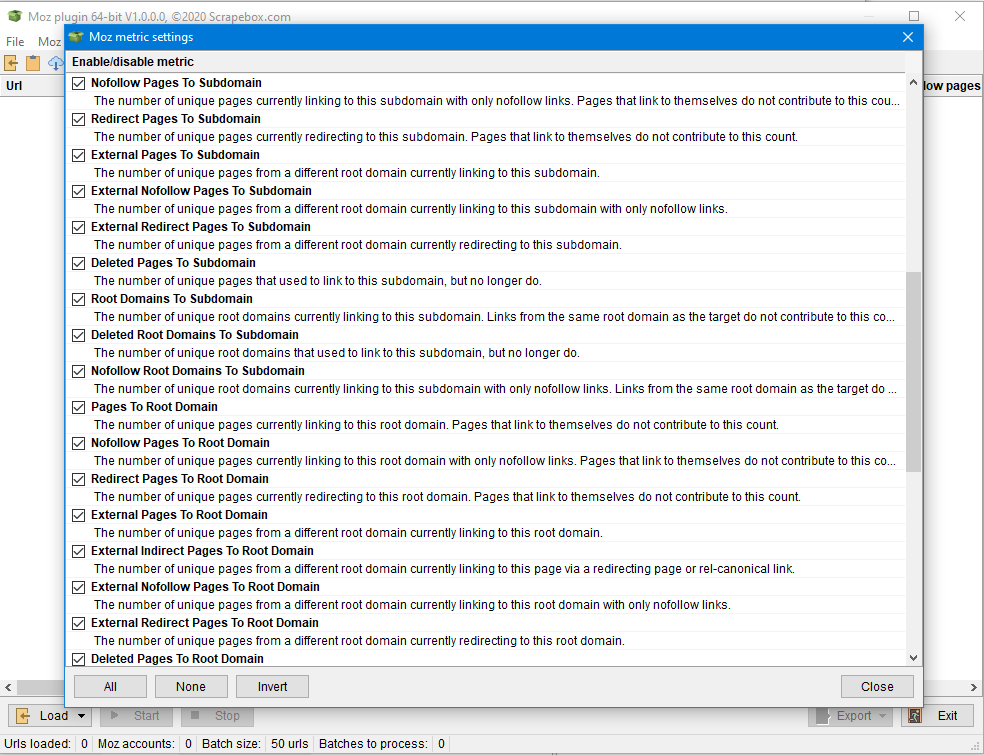Disable External Nofollow Pages To Subdomain
Viewport: 984px width, 755px height.
point(78,191)
